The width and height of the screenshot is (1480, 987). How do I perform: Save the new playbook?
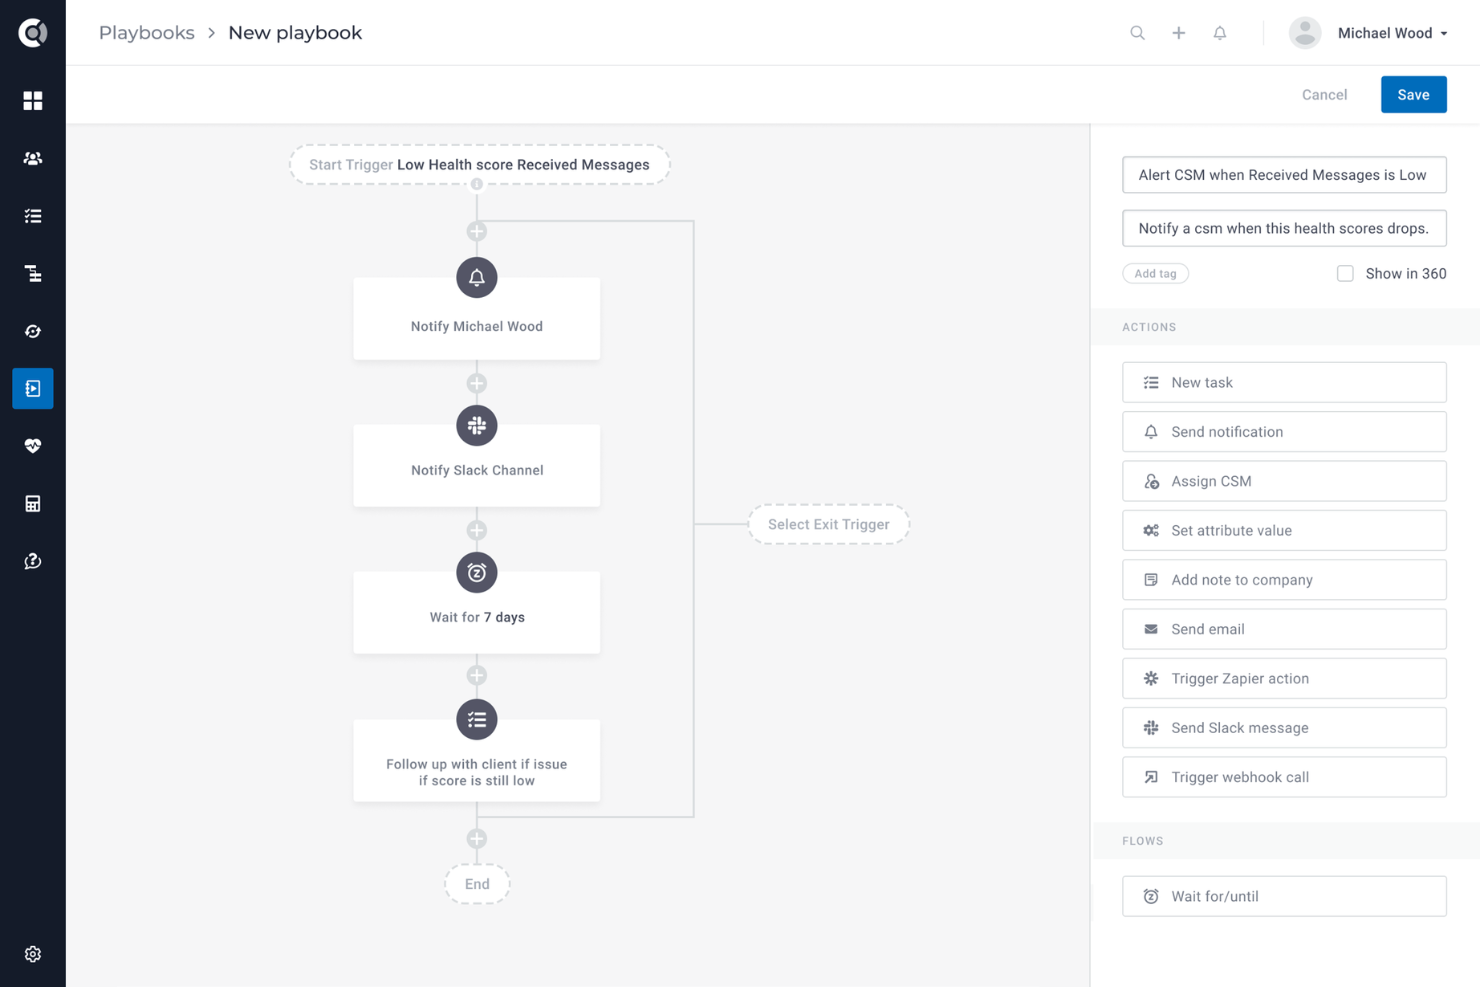(x=1413, y=94)
